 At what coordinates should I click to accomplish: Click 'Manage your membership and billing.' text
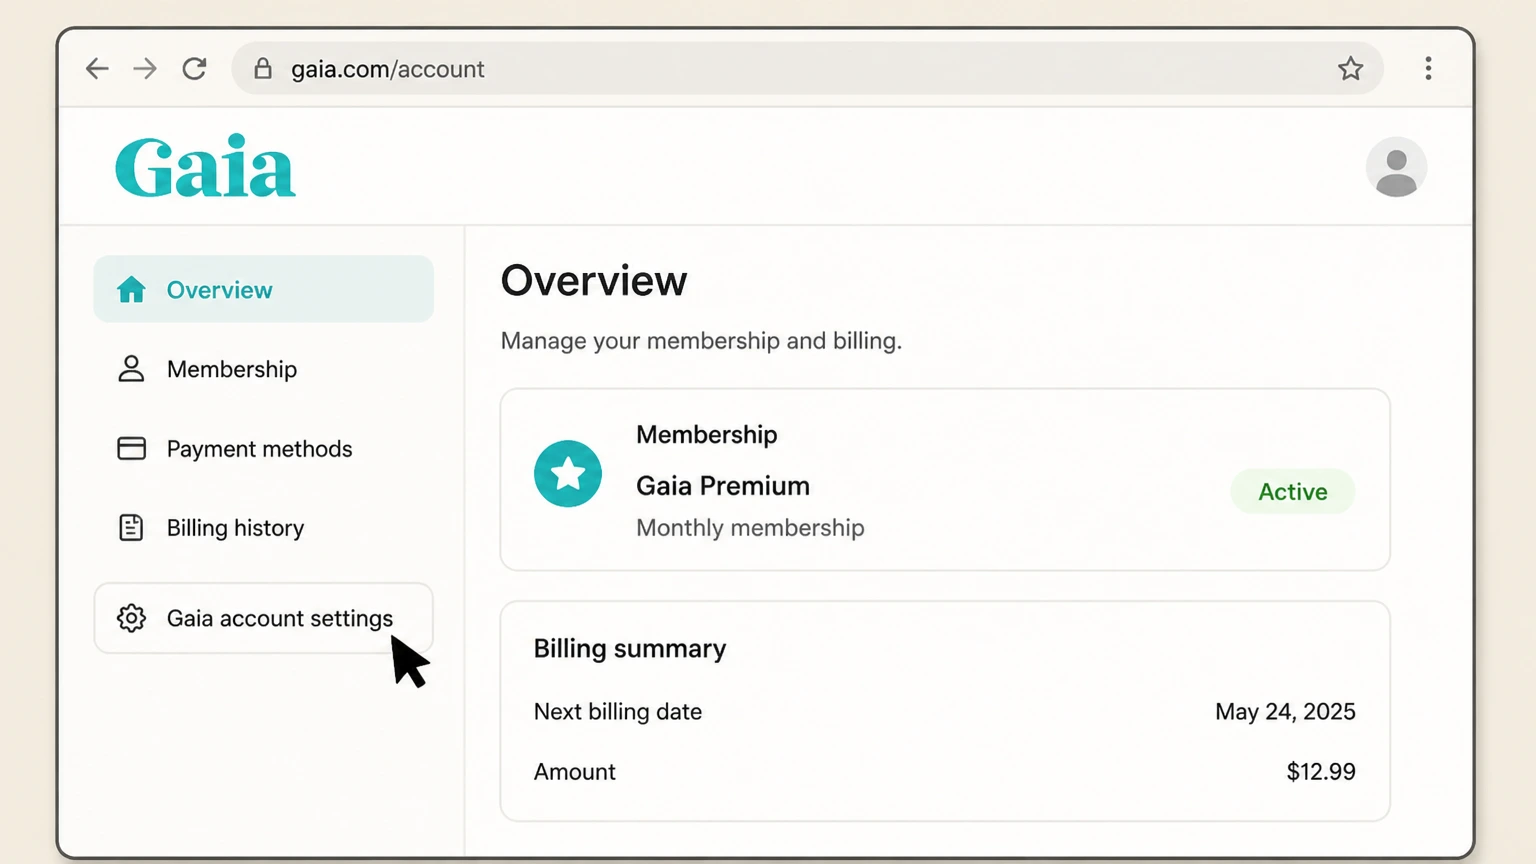(701, 341)
